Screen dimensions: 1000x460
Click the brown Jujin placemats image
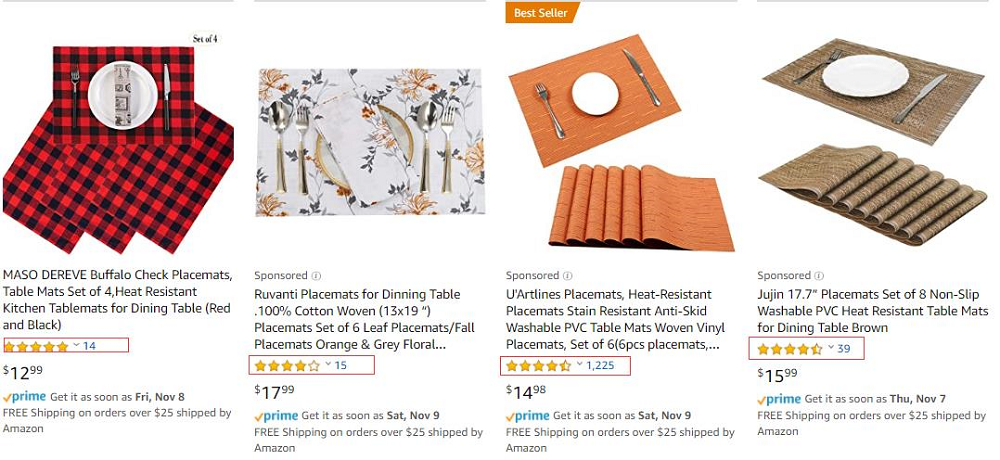(872, 145)
